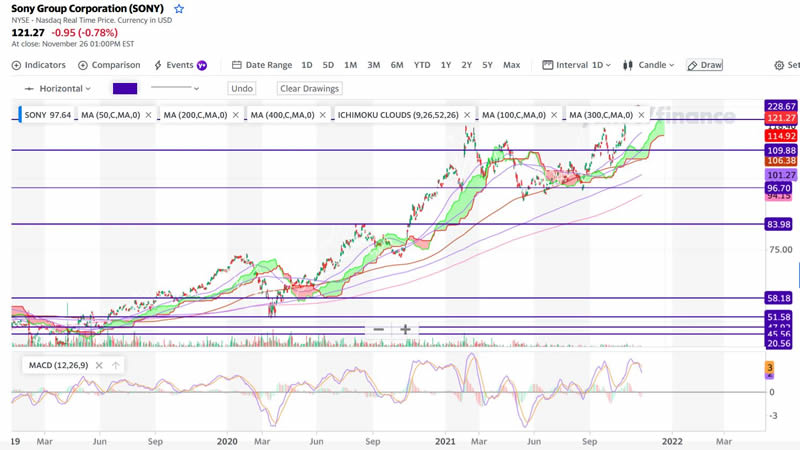
Task: Remove the MA (200,C,MA,0) indicator
Action: (x=235, y=115)
